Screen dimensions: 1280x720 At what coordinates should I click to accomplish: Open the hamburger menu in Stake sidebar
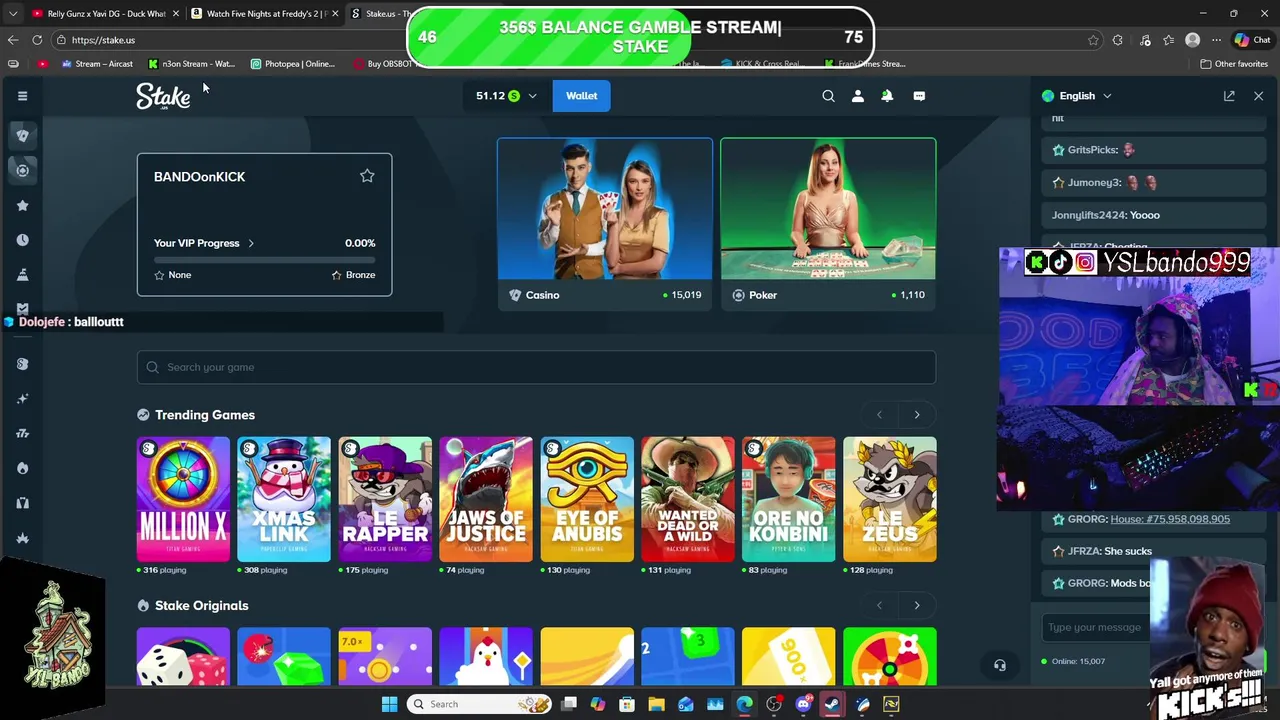[x=22, y=96]
